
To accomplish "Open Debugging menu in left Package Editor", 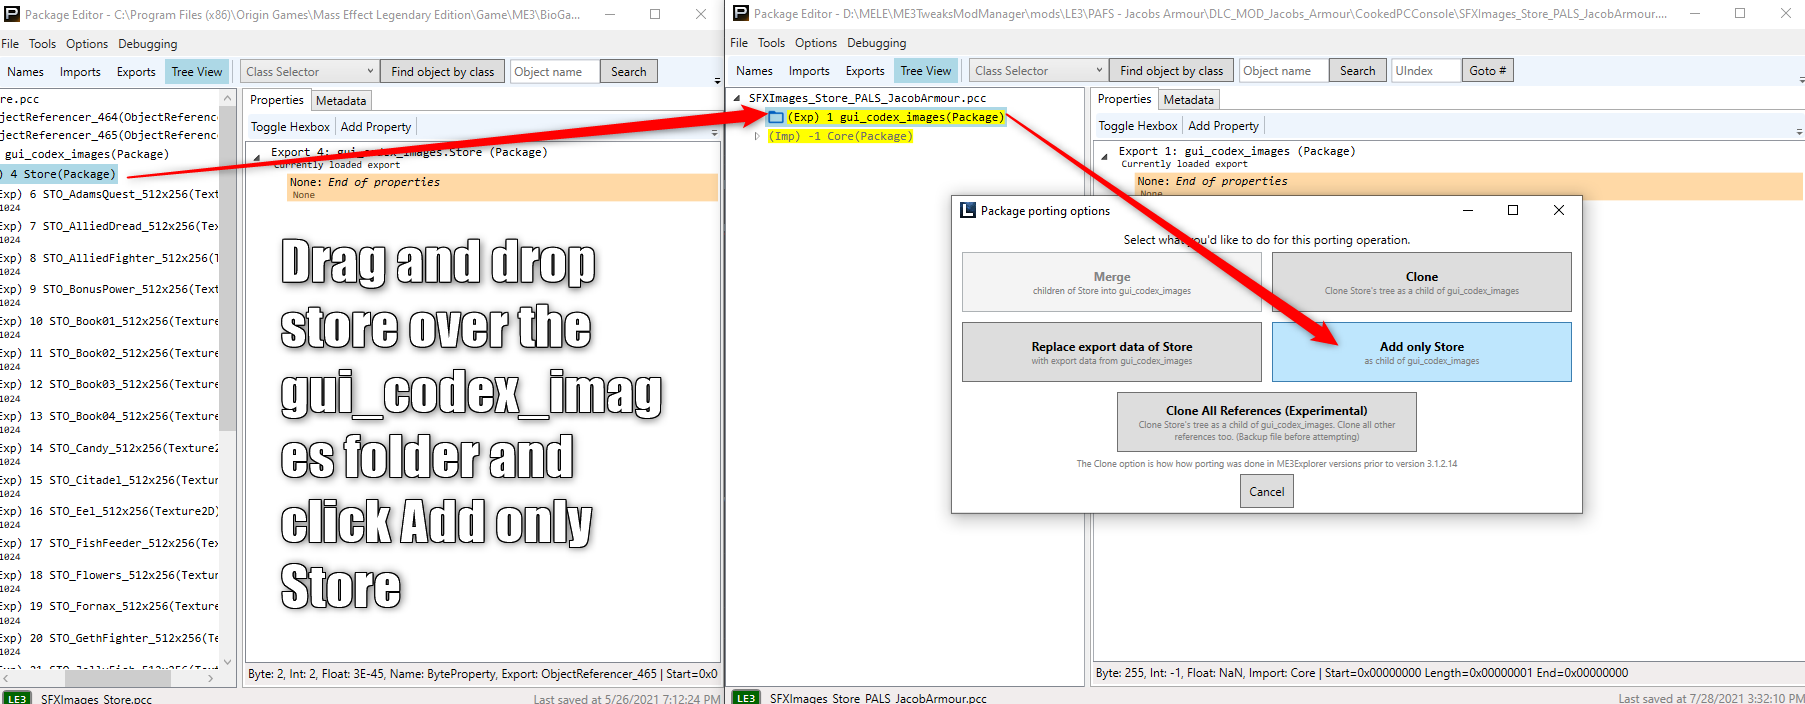I will pos(147,44).
